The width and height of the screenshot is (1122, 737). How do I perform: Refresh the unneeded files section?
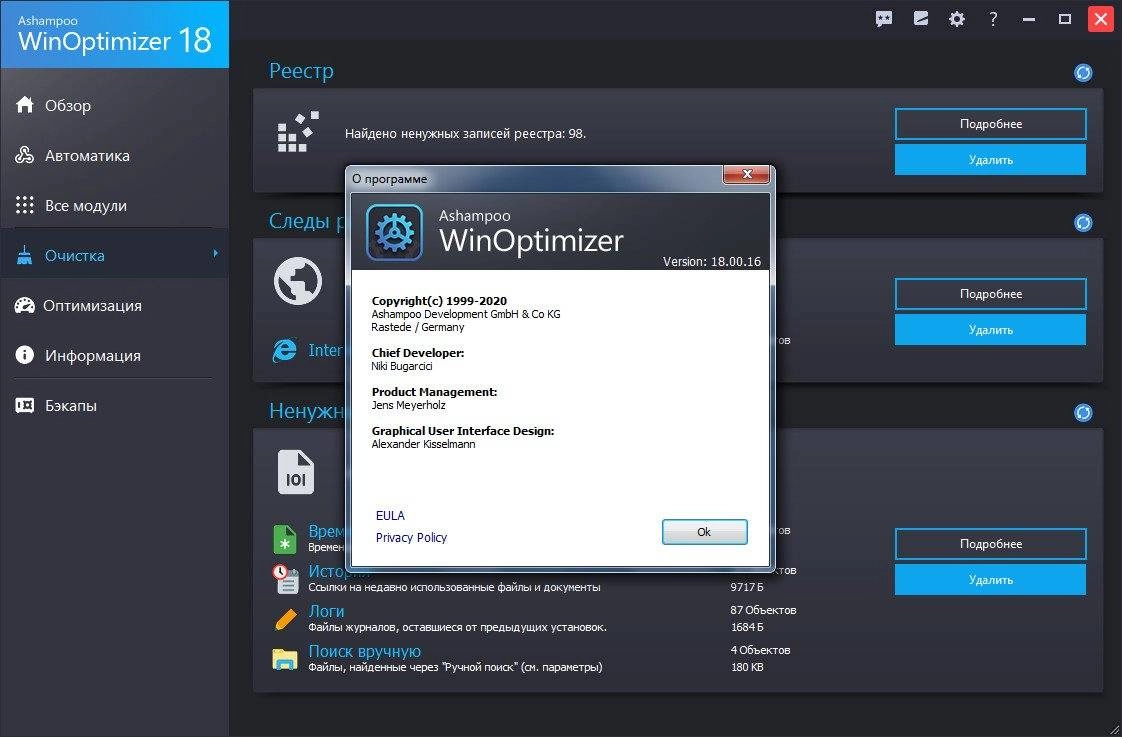(x=1083, y=413)
